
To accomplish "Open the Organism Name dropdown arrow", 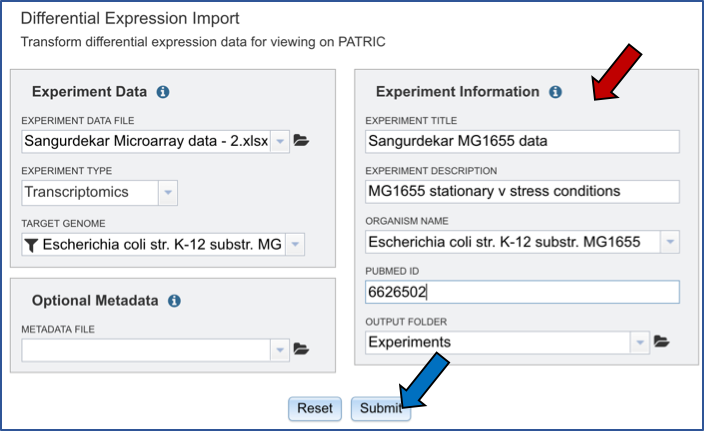I will (x=669, y=242).
